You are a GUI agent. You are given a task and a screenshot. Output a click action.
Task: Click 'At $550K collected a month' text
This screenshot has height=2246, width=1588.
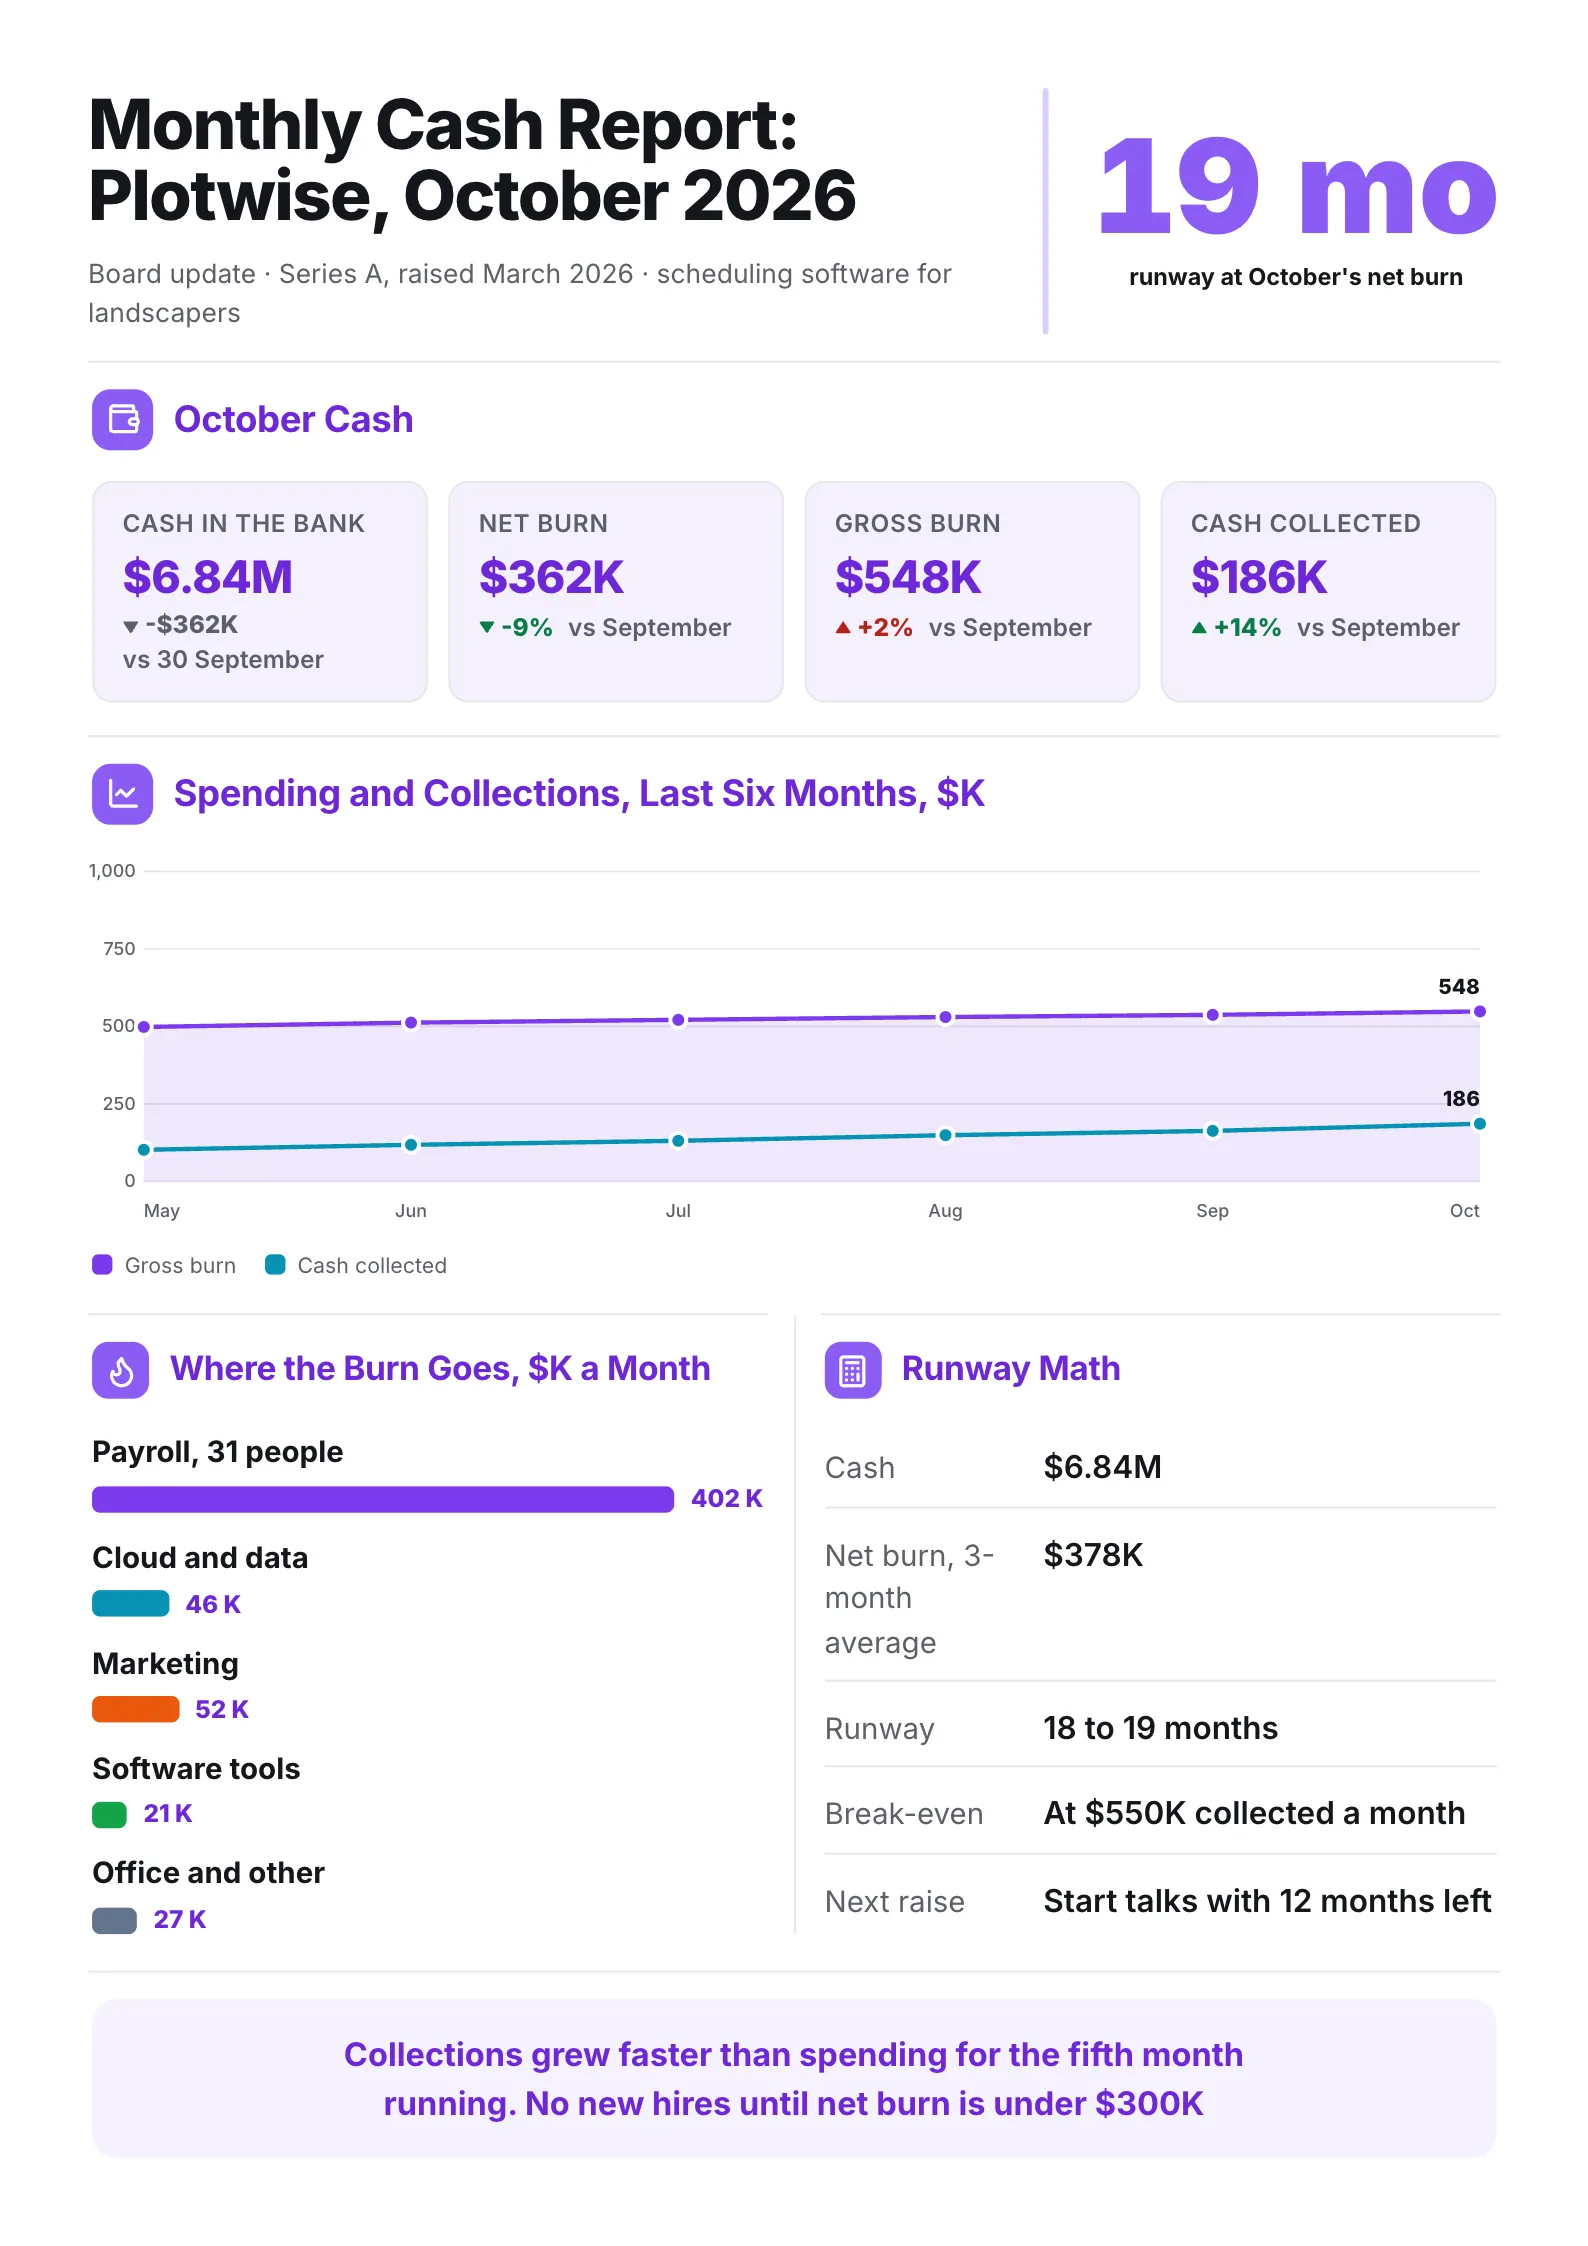[x=1254, y=1813]
